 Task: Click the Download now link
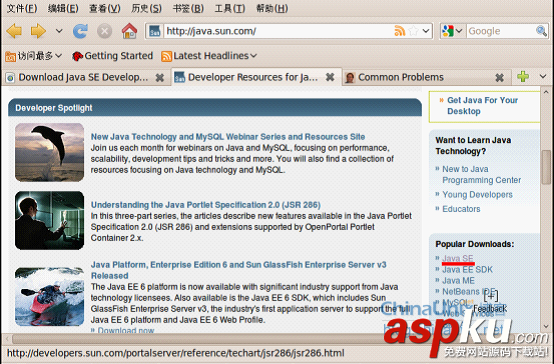click(x=126, y=330)
